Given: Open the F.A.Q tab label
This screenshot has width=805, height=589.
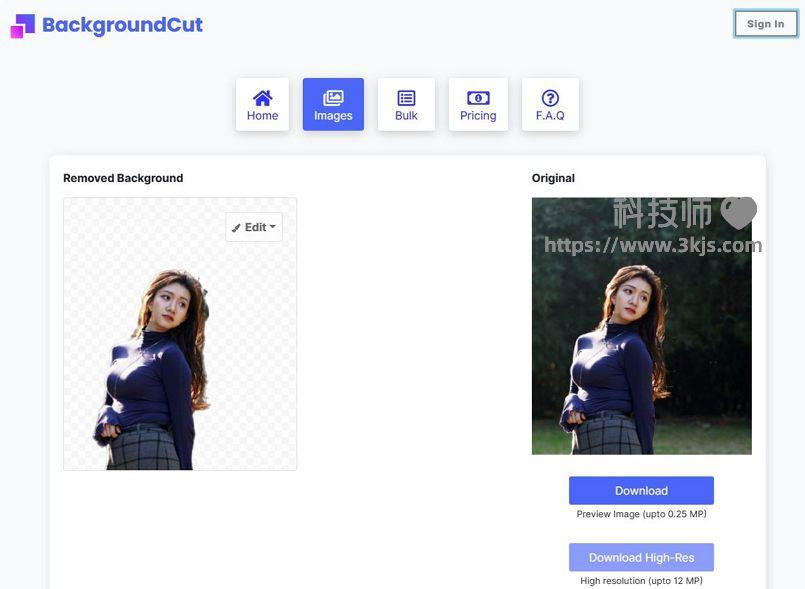Looking at the screenshot, I should coord(550,116).
